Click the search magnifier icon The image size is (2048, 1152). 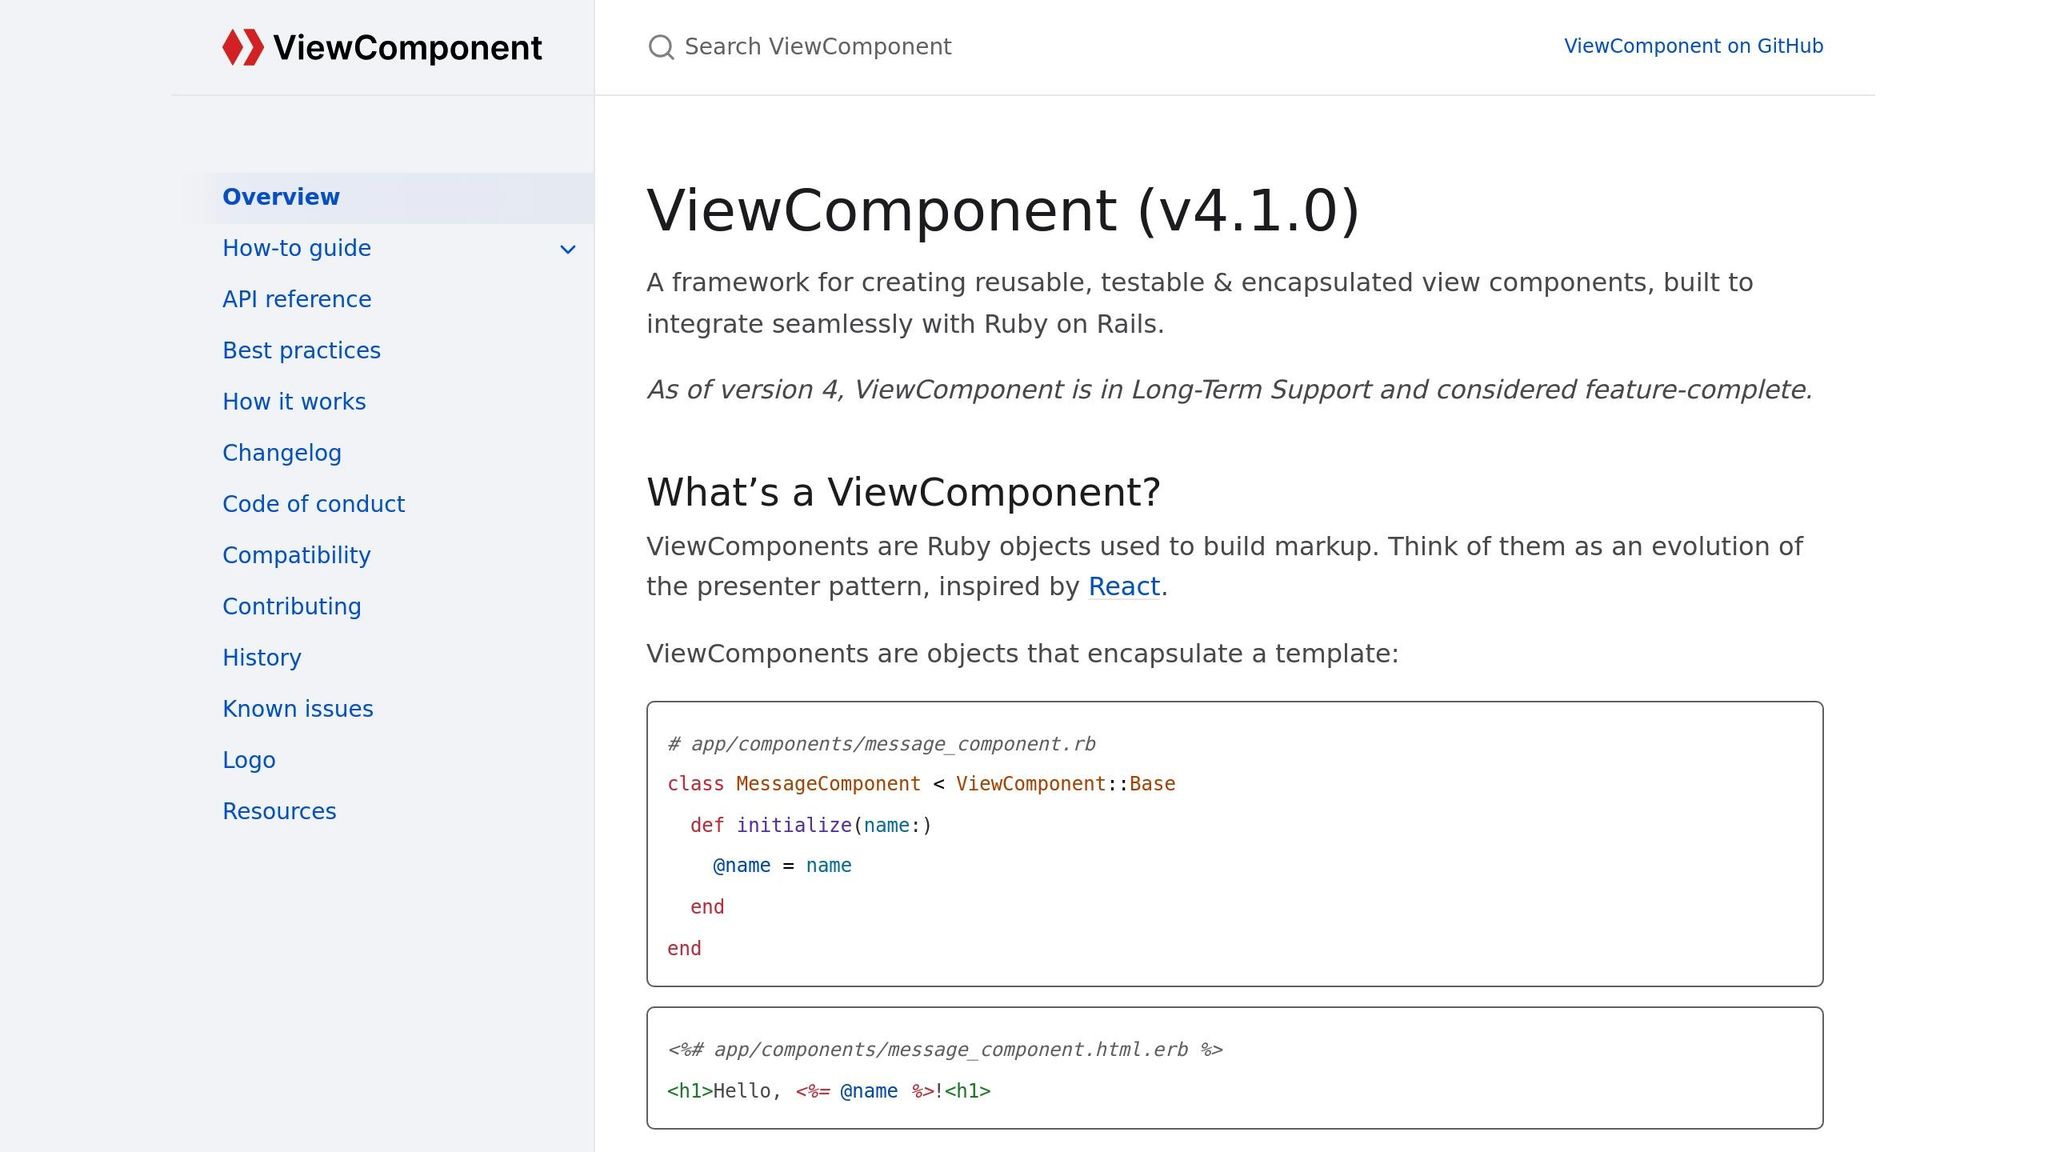[x=660, y=47]
